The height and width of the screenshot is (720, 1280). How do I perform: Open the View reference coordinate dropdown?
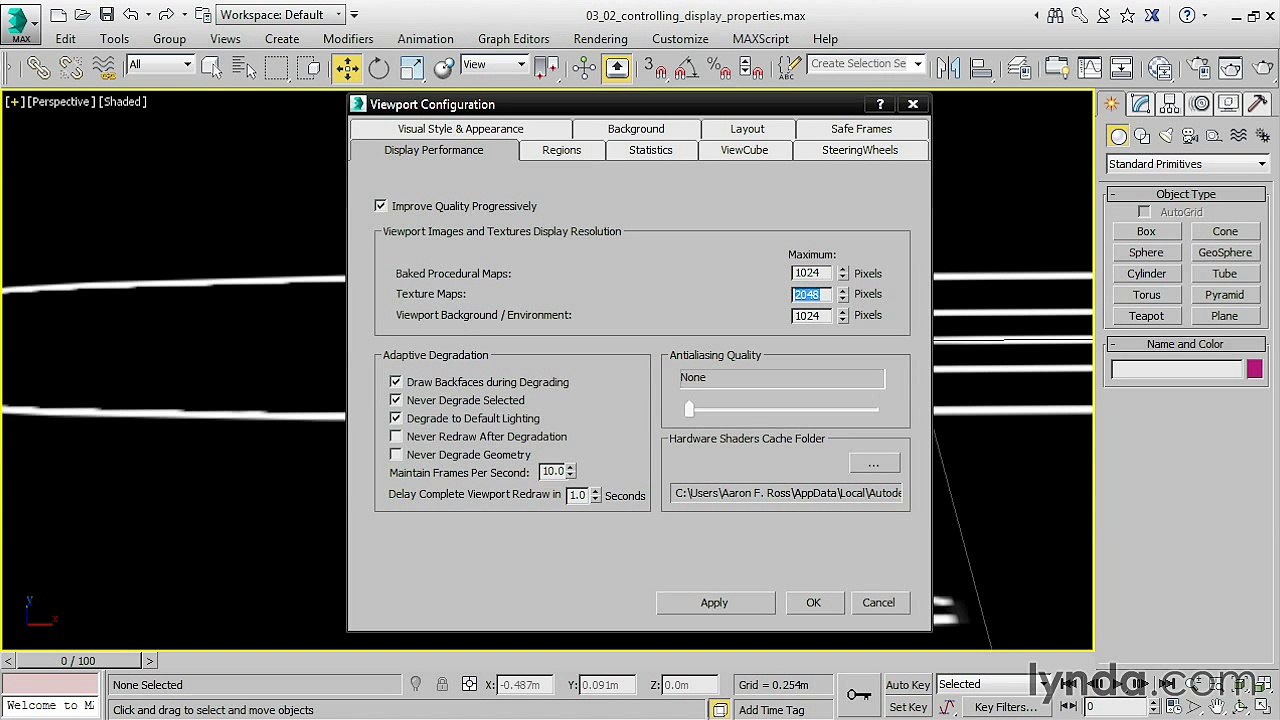point(494,64)
